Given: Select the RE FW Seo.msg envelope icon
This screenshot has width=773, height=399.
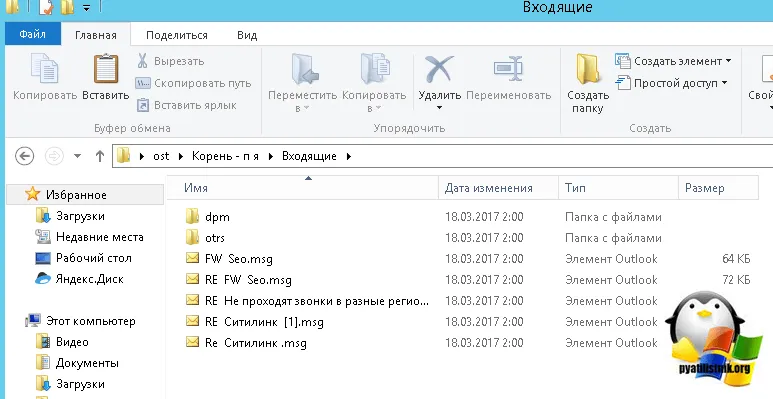Looking at the screenshot, I should pyautogui.click(x=192, y=279).
